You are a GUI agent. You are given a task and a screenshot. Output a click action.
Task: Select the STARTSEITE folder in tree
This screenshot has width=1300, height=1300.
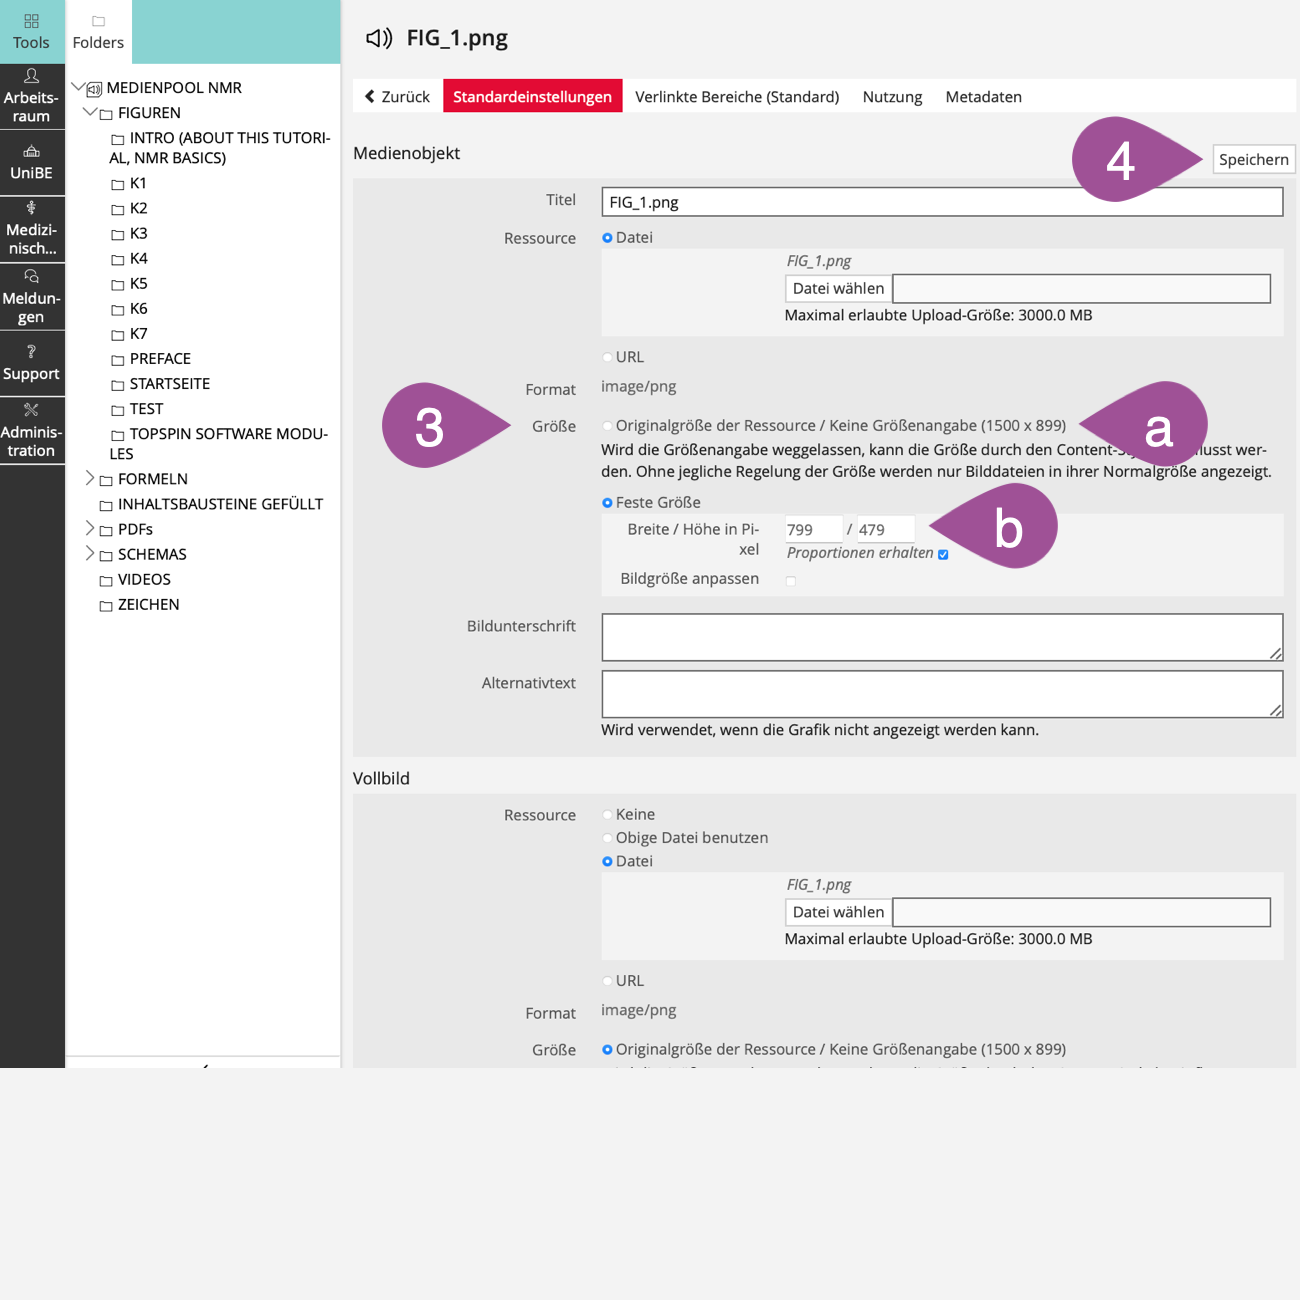pos(169,384)
